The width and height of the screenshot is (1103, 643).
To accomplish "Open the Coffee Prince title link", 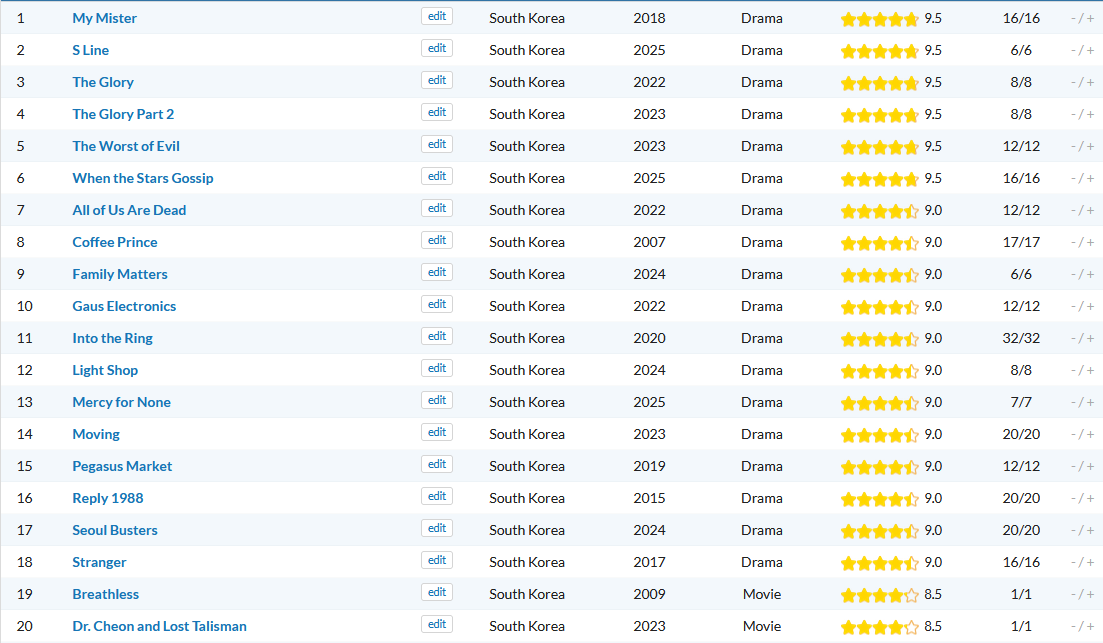I will (x=115, y=242).
